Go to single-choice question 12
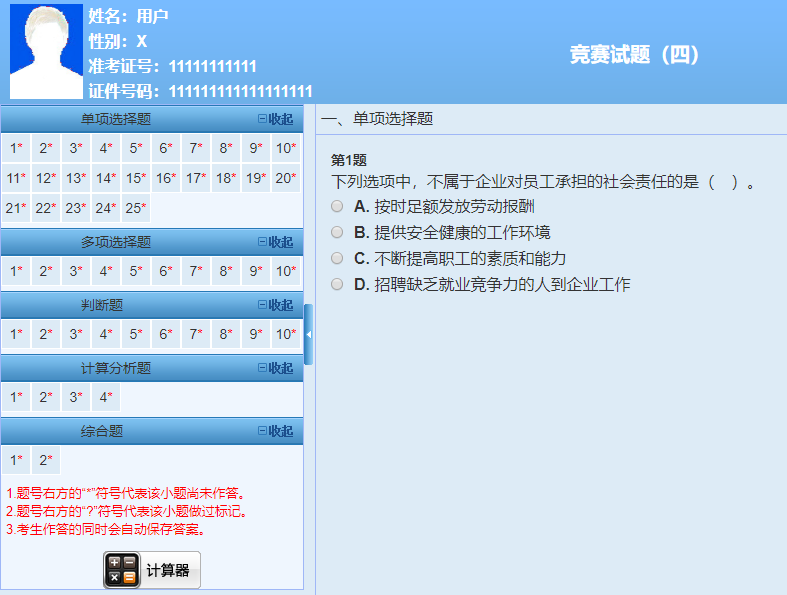The width and height of the screenshot is (787, 595). [46, 178]
